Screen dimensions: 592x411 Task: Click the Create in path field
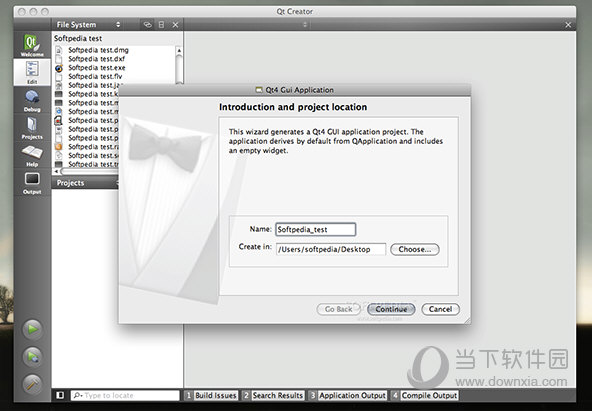coord(331,249)
